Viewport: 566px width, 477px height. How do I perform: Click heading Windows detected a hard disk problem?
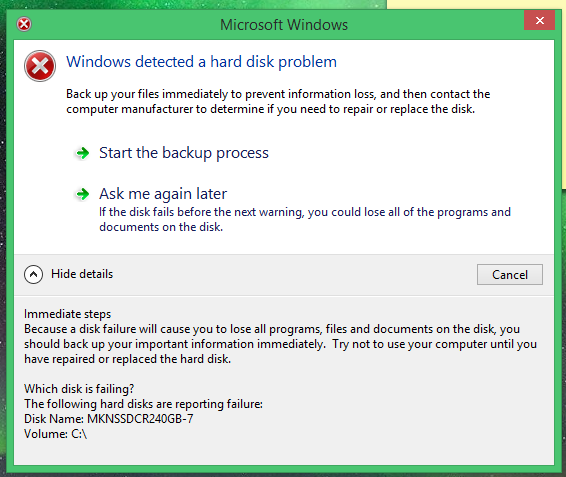[201, 62]
